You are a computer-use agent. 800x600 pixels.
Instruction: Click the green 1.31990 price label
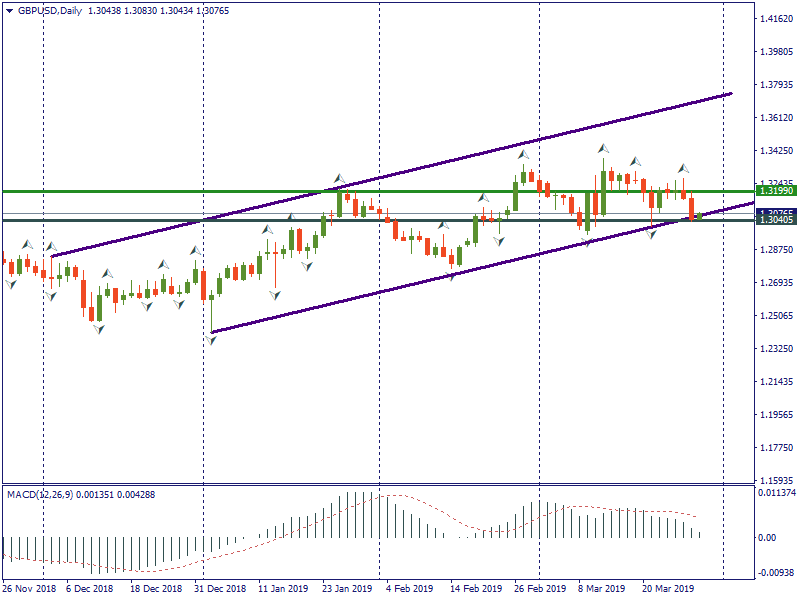point(776,190)
